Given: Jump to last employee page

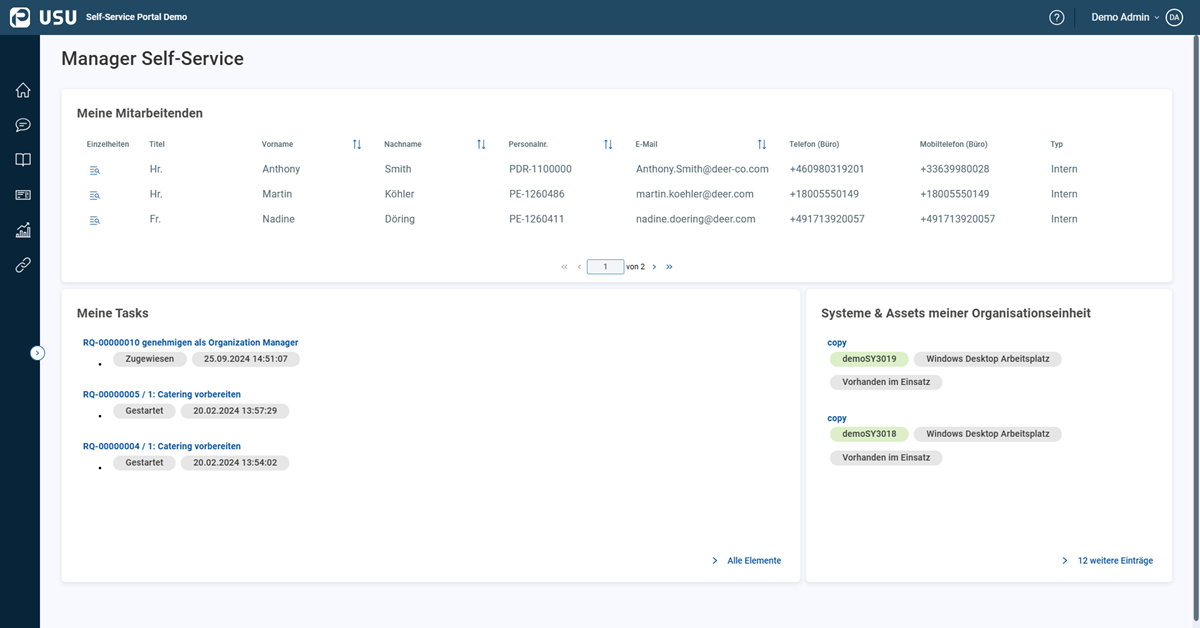Looking at the screenshot, I should (669, 267).
